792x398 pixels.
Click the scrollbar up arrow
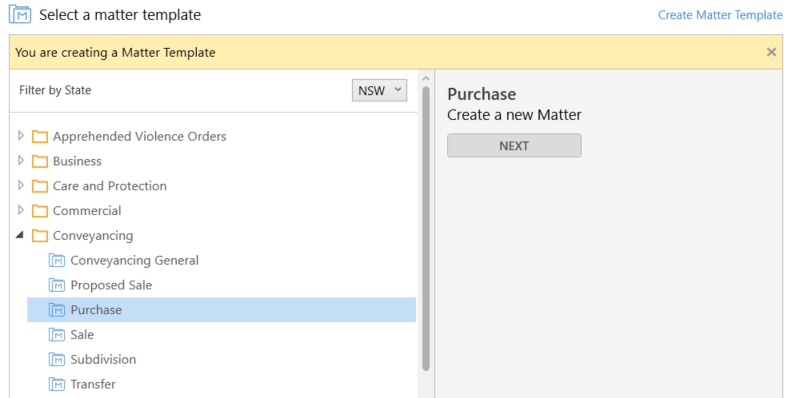pyautogui.click(x=426, y=78)
